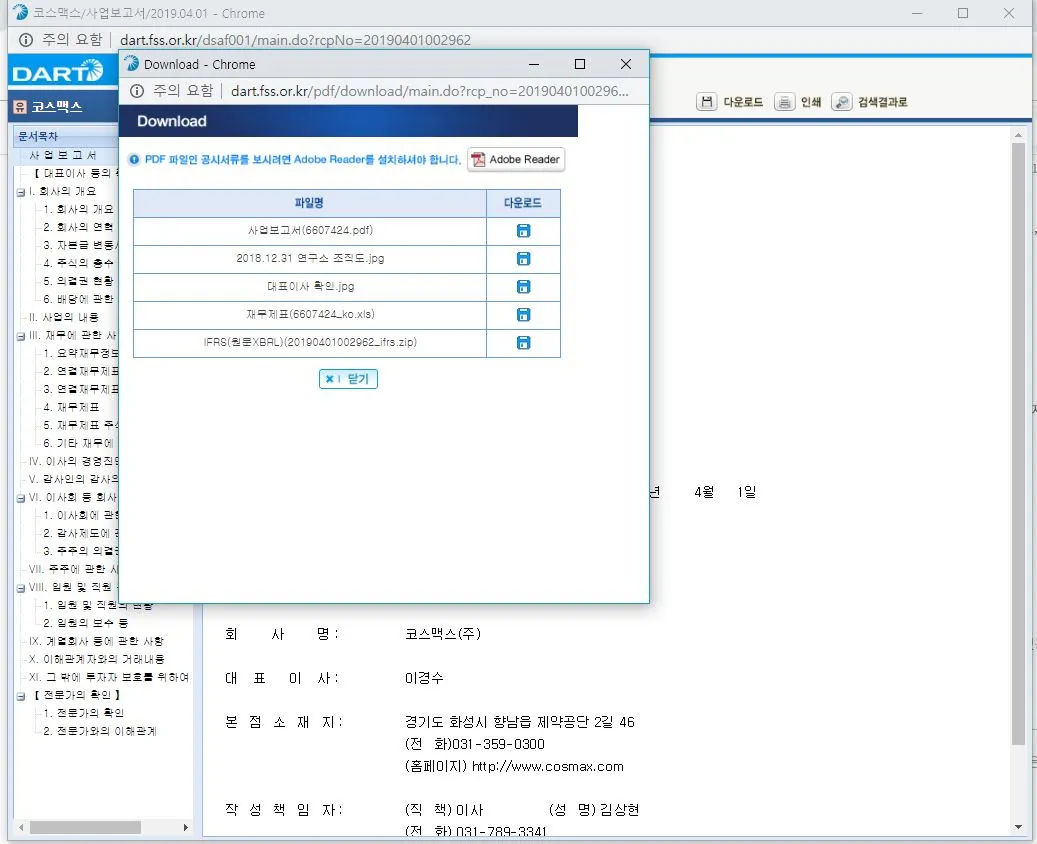The image size is (1037, 844).
Task: Click 다운로드 in the main DART toolbar
Action: (730, 102)
